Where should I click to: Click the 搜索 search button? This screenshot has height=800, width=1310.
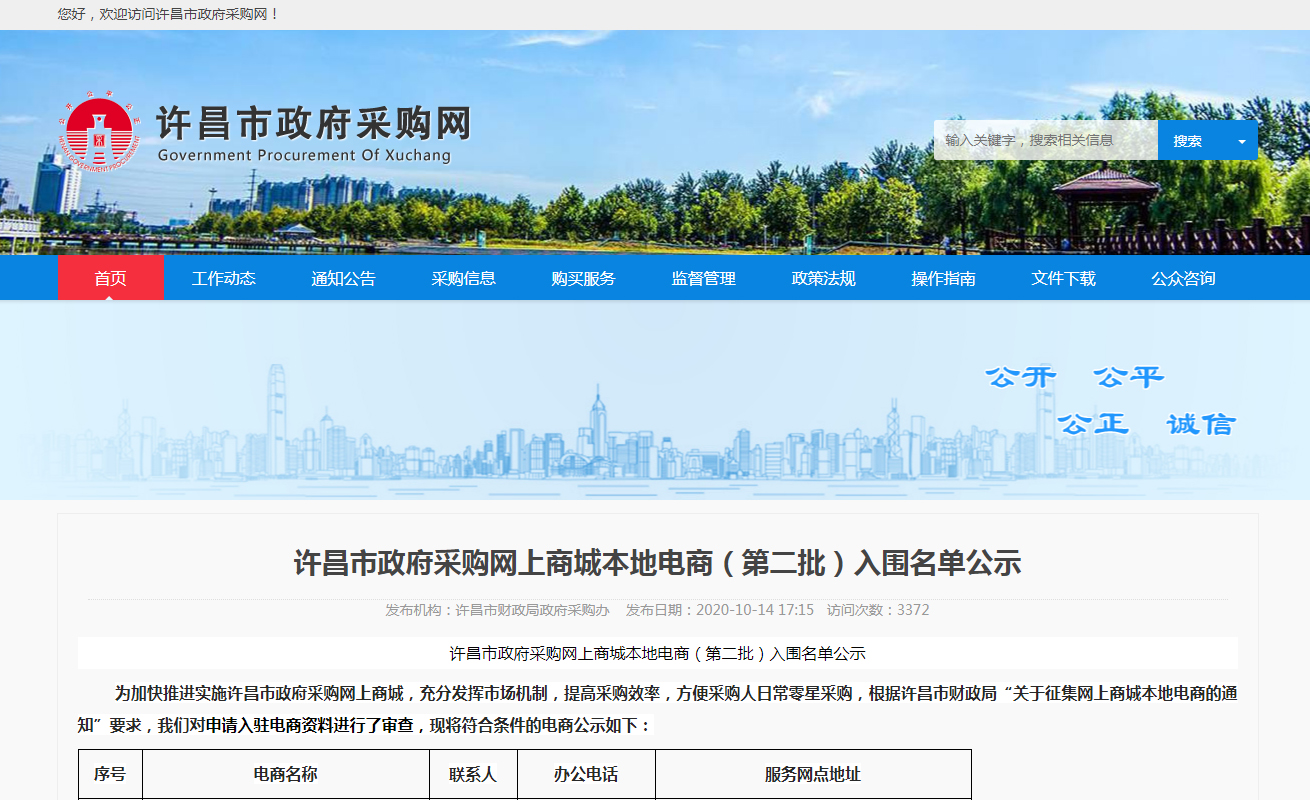(x=1188, y=141)
